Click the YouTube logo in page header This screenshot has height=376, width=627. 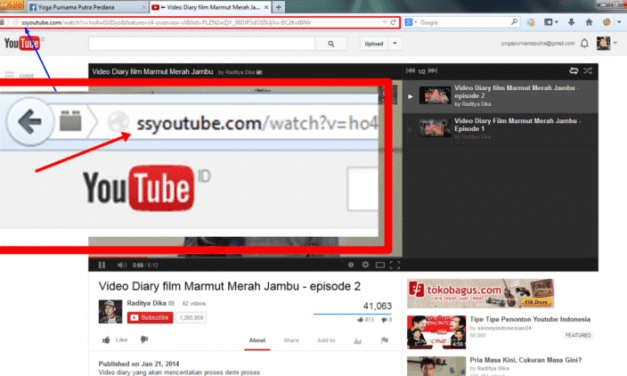tap(22, 43)
